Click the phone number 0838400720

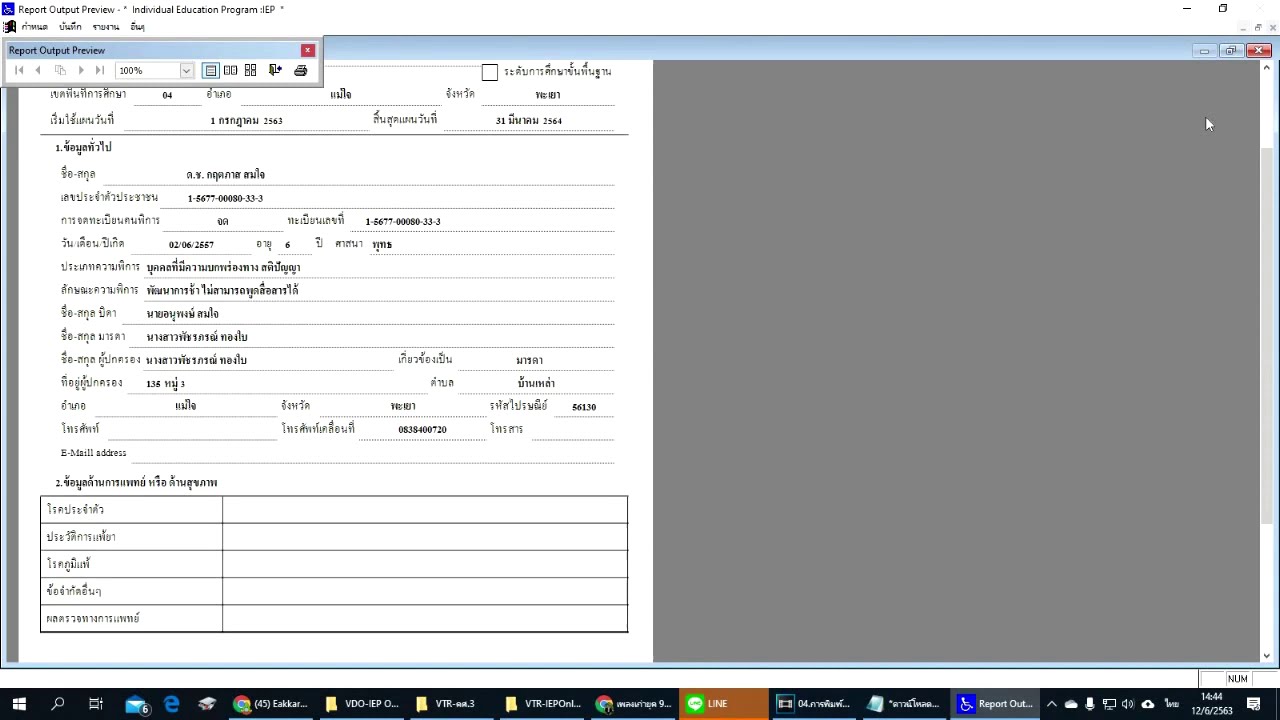coord(422,430)
